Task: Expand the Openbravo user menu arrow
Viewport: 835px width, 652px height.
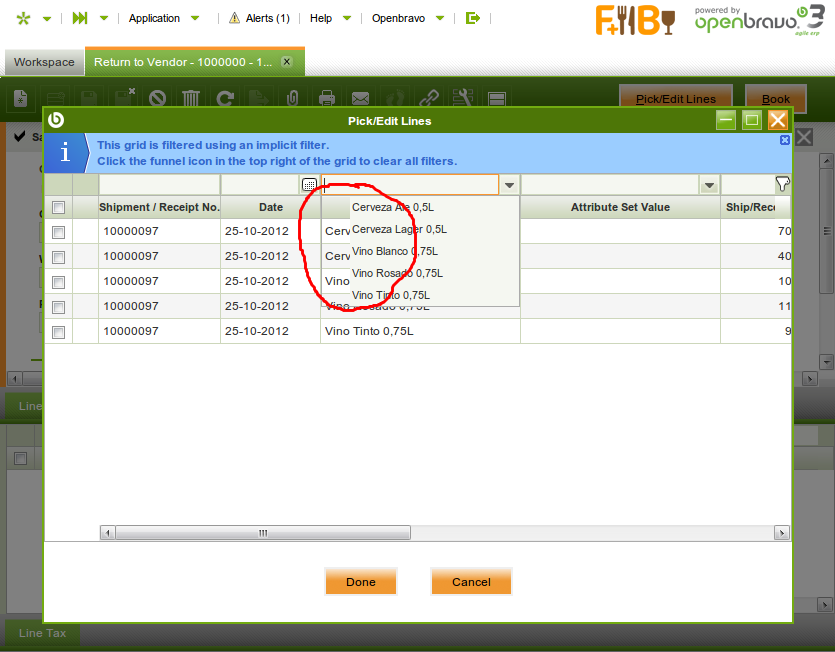Action: tap(440, 18)
